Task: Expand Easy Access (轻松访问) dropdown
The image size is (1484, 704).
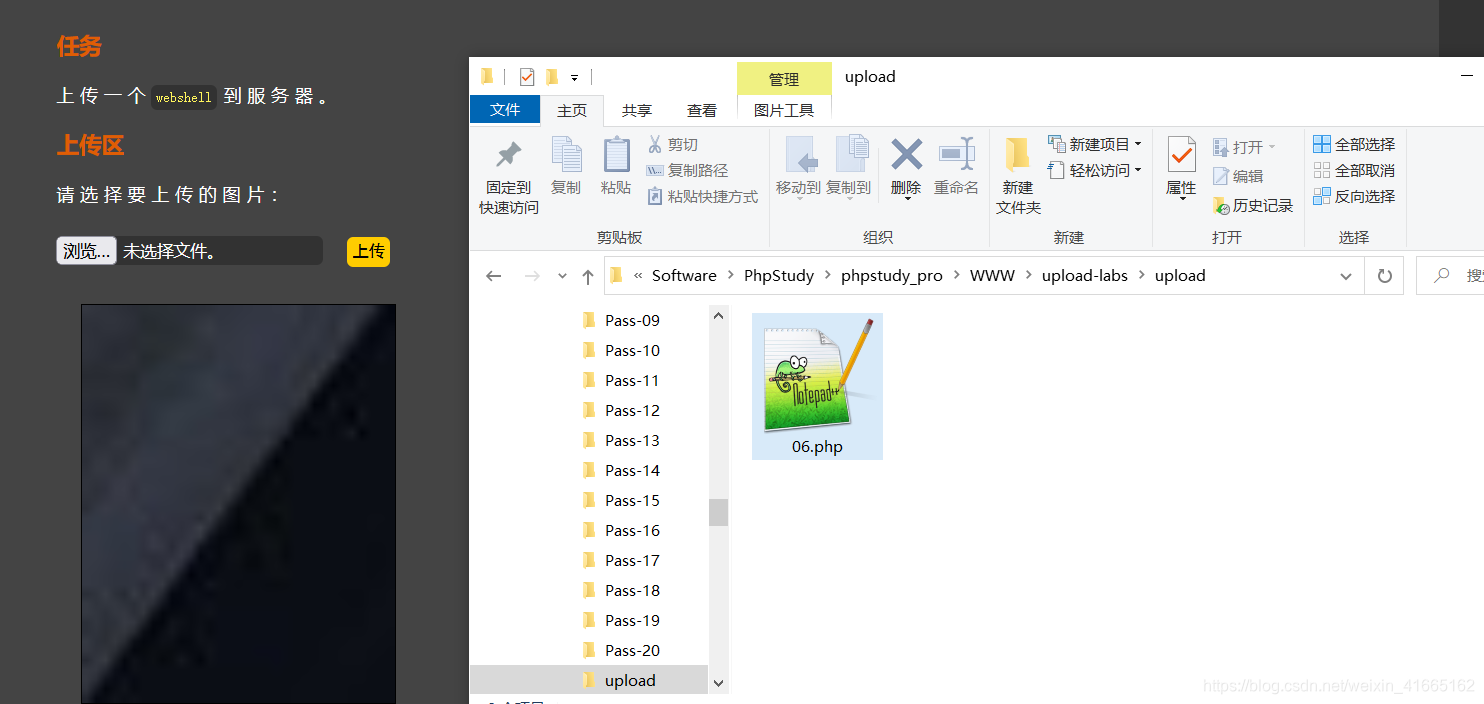Action: pyautogui.click(x=1138, y=170)
